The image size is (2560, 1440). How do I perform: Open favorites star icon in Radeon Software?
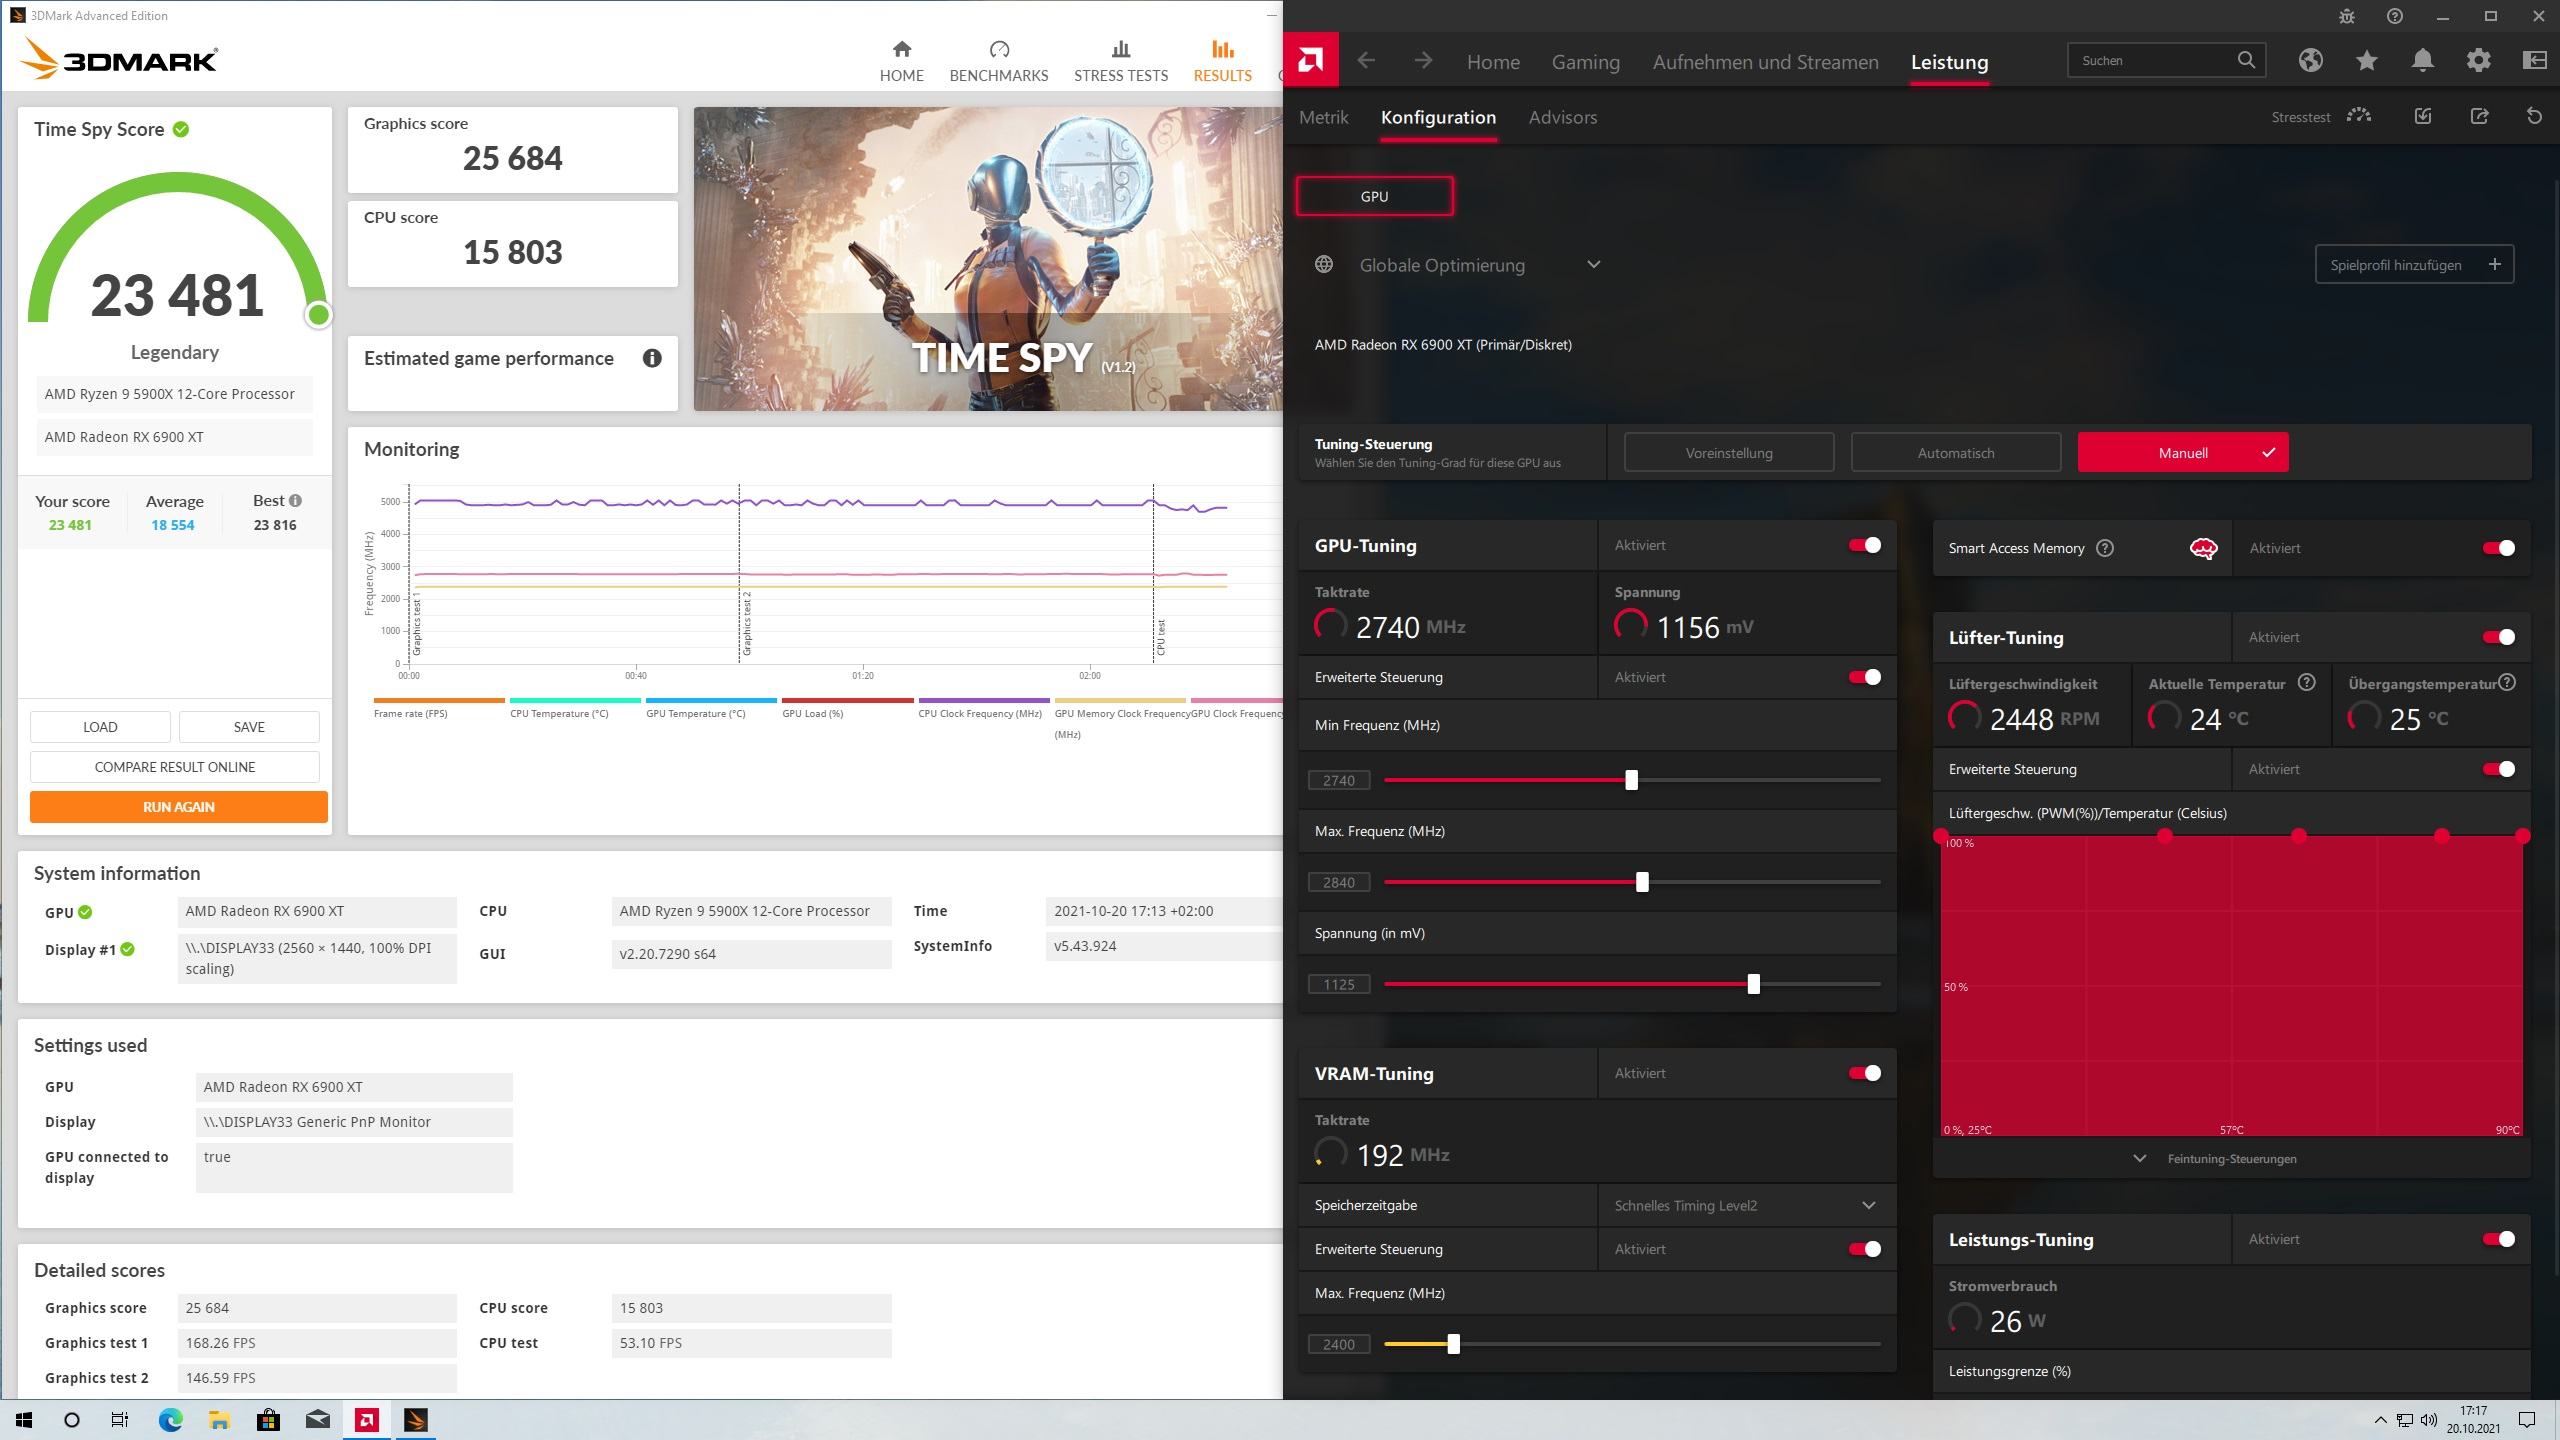pyautogui.click(x=2366, y=61)
